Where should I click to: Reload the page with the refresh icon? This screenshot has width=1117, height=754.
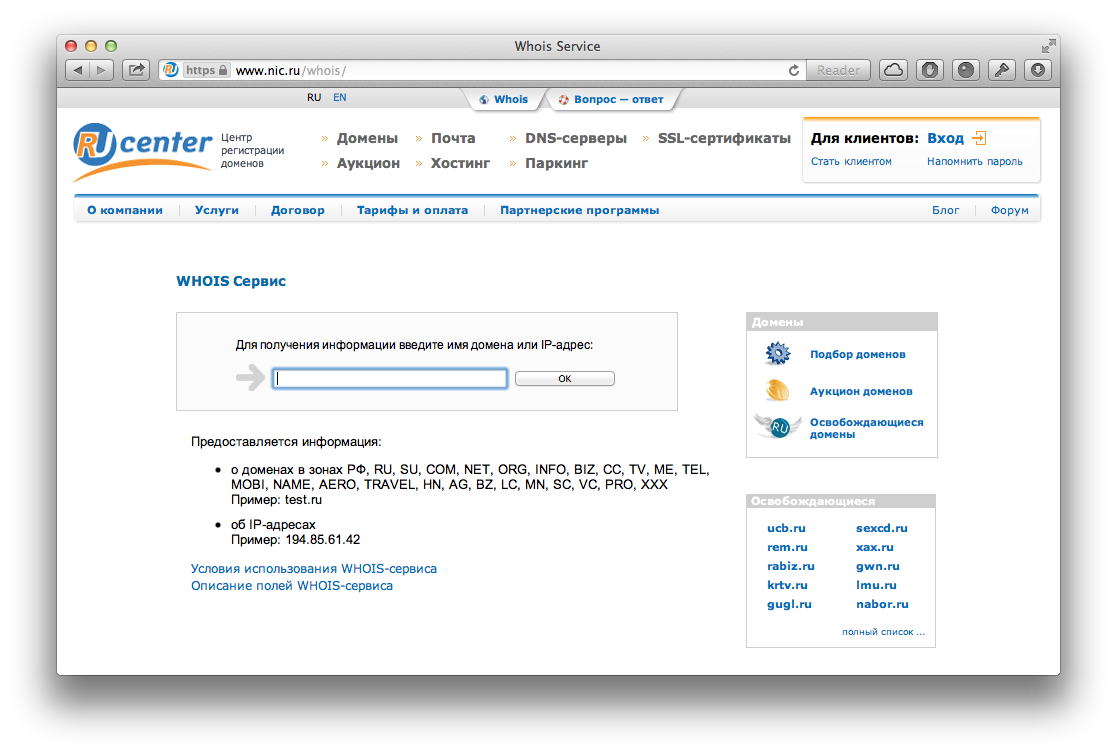coord(794,70)
